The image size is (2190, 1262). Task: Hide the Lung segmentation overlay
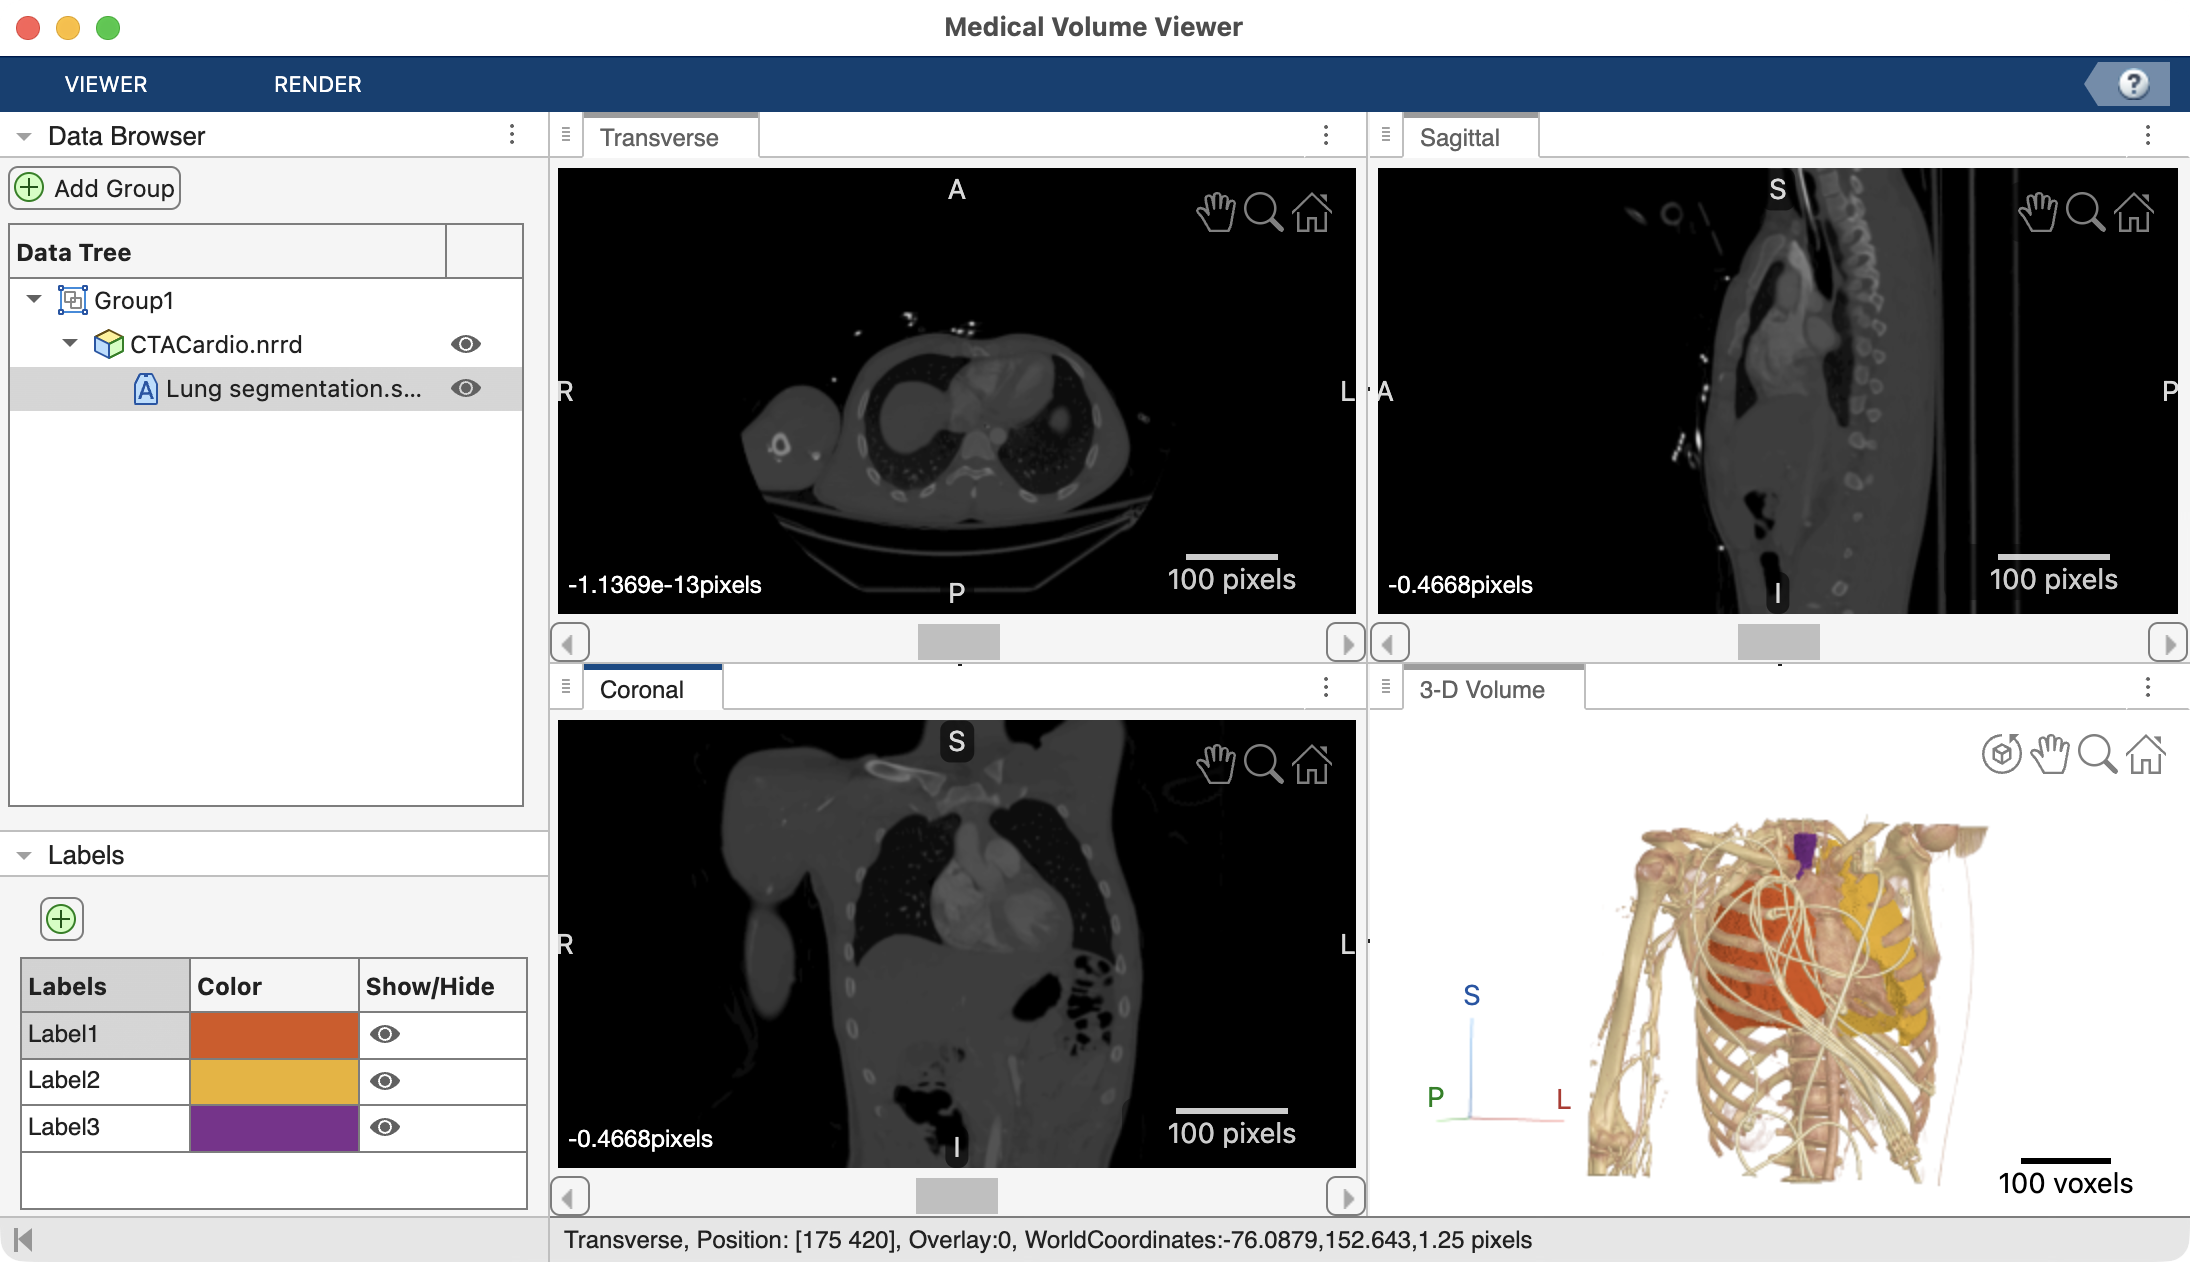tap(466, 389)
